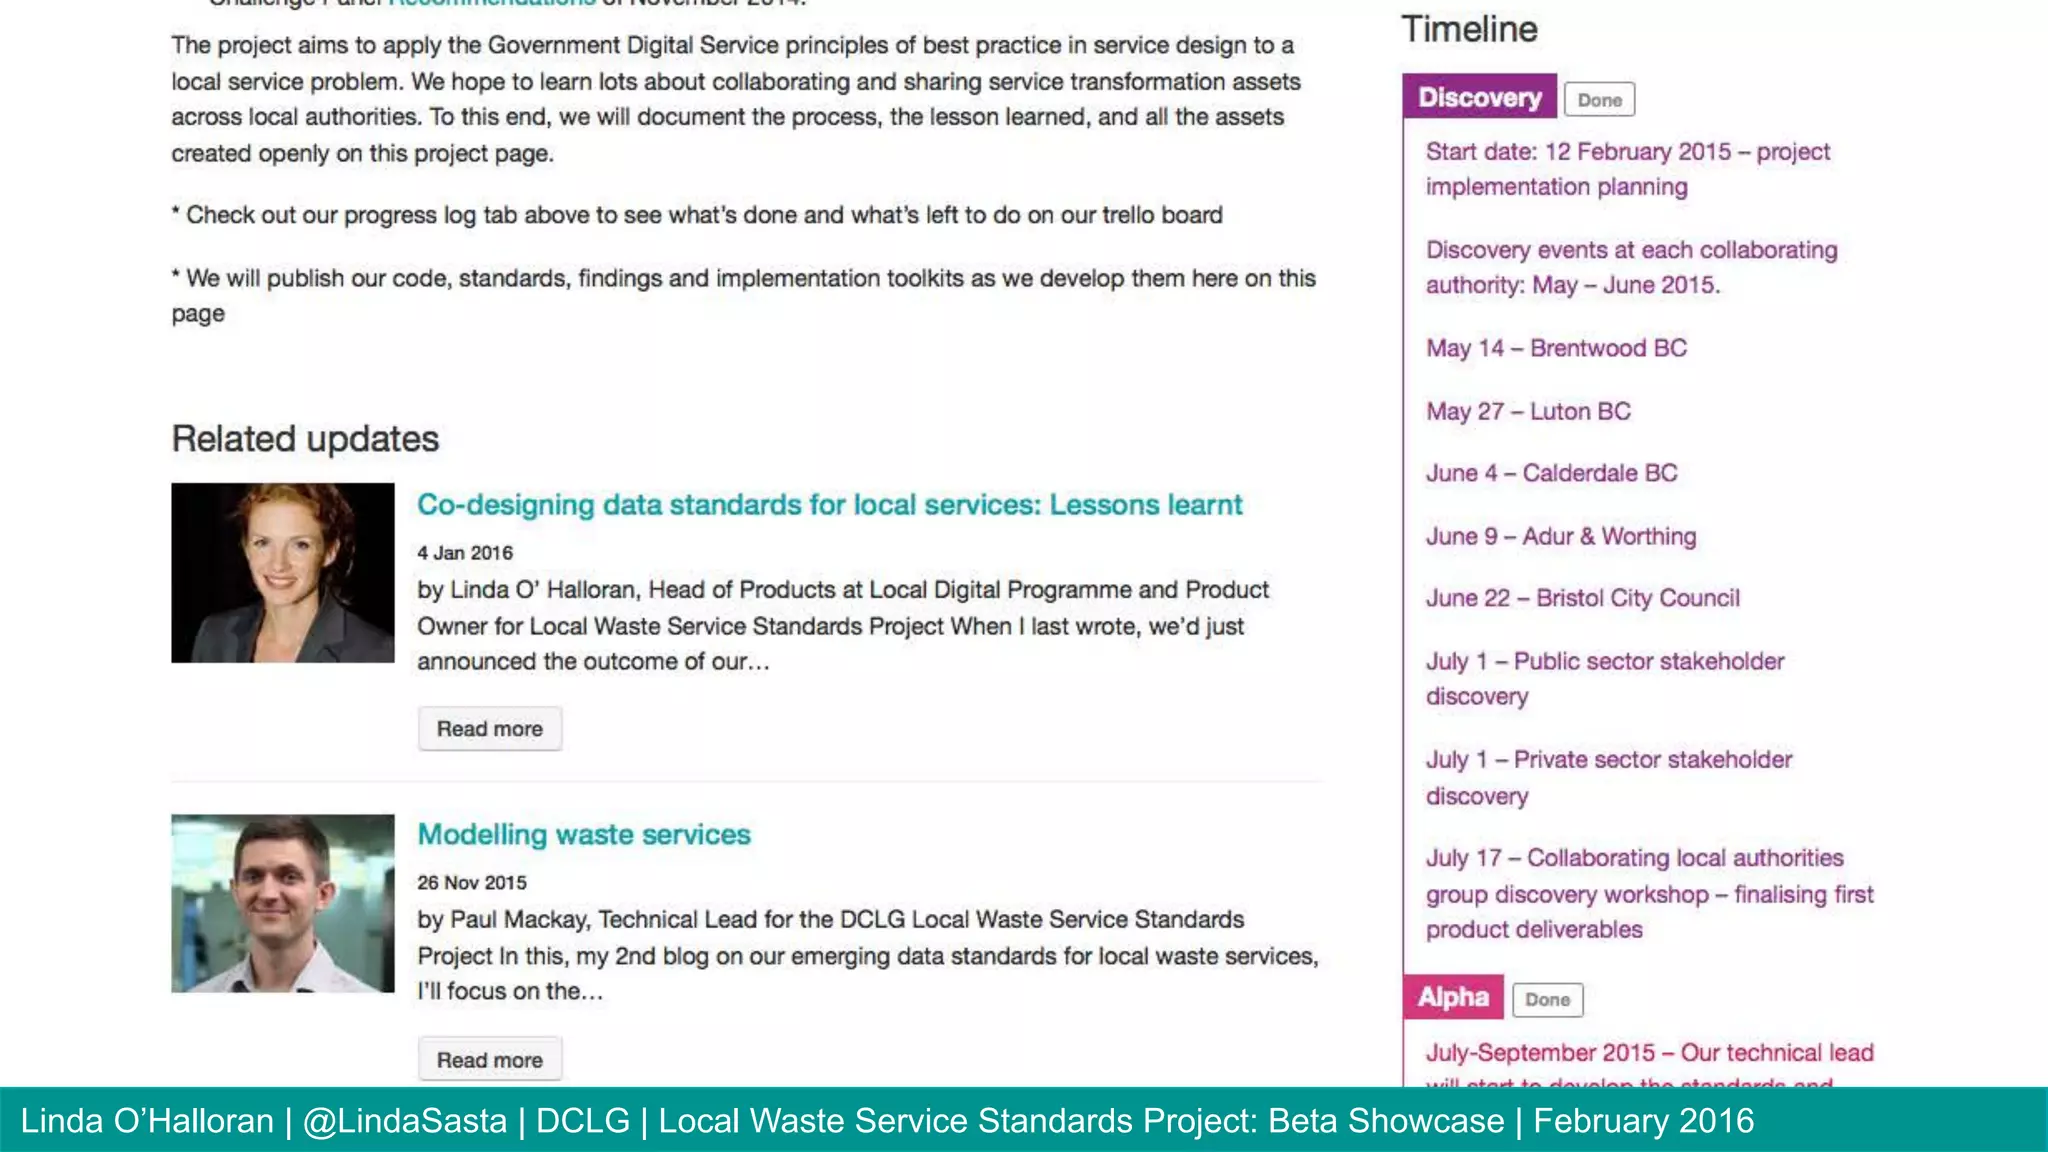Select the Discovery phase label
2048x1152 pixels.
pos(1480,96)
